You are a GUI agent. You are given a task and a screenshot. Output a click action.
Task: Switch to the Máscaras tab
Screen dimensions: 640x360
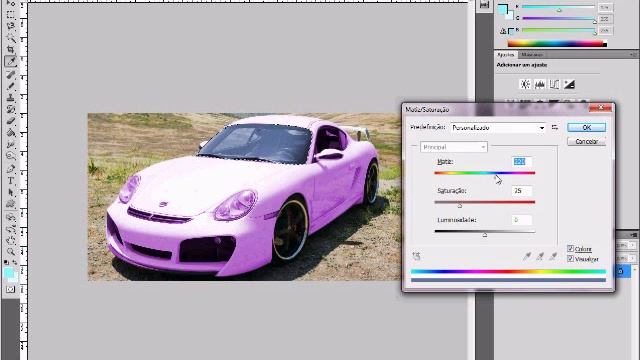click(x=532, y=54)
